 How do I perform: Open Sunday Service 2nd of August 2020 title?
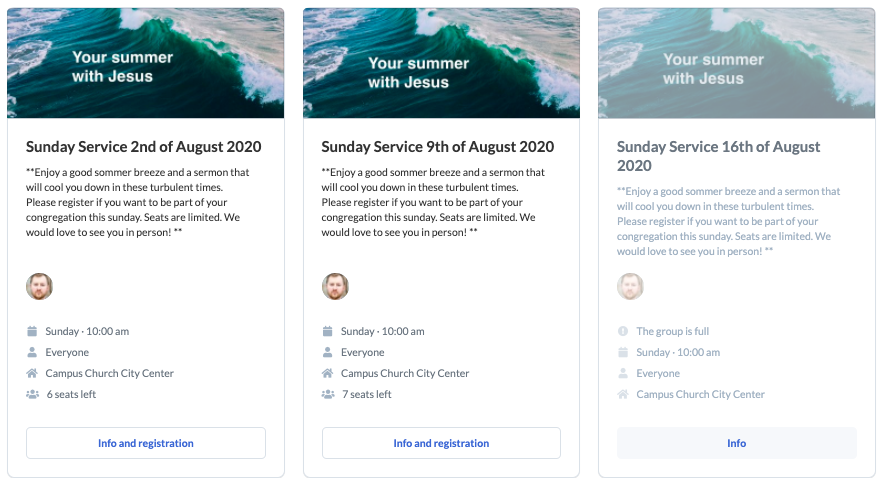(x=143, y=147)
